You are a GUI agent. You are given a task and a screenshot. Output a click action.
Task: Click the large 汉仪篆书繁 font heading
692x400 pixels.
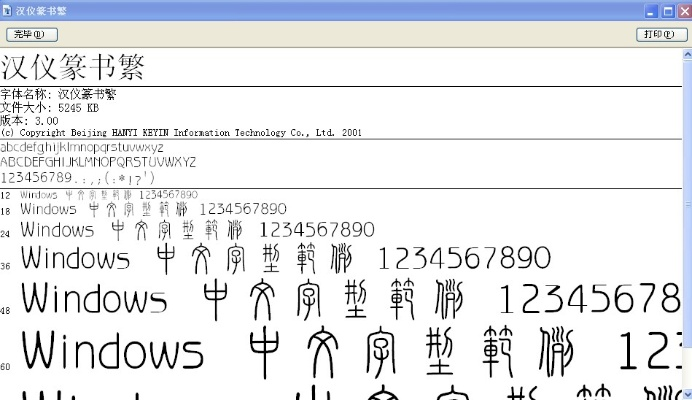coord(74,68)
